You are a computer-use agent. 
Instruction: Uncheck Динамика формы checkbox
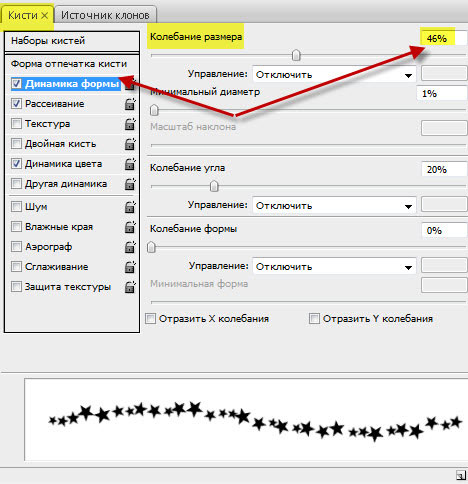tap(16, 84)
